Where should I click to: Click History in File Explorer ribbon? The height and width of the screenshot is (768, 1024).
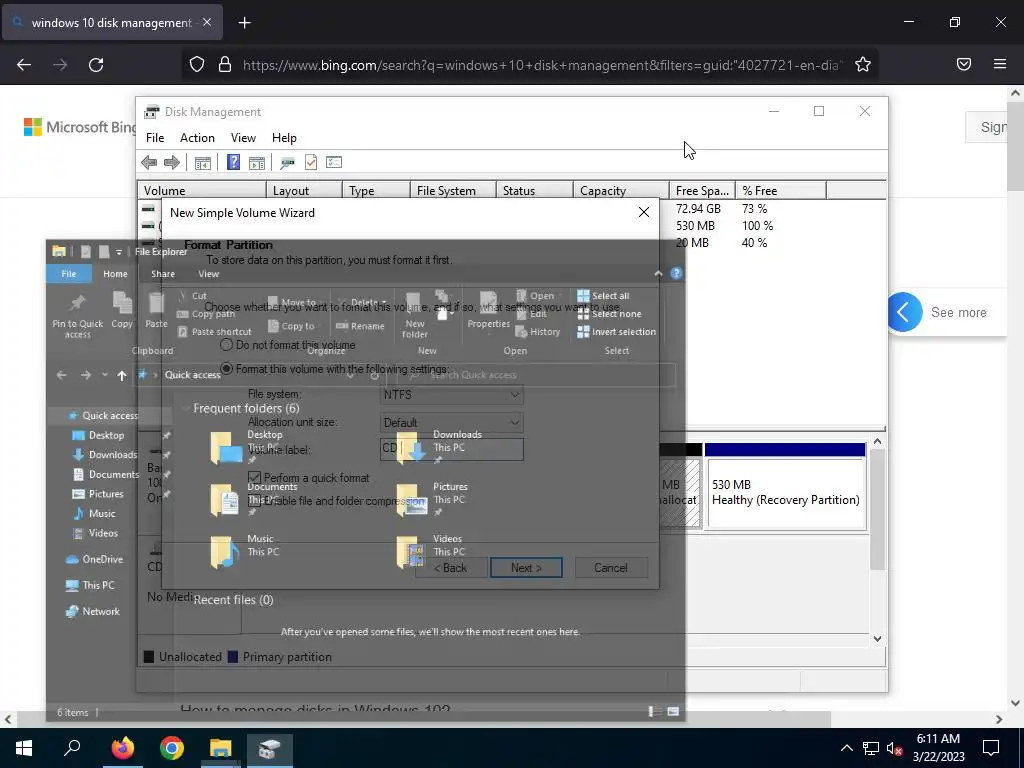[537, 332]
